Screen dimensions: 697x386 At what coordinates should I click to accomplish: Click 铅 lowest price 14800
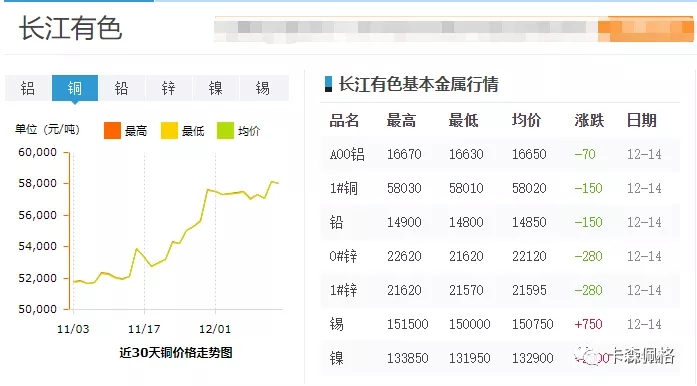(x=466, y=222)
